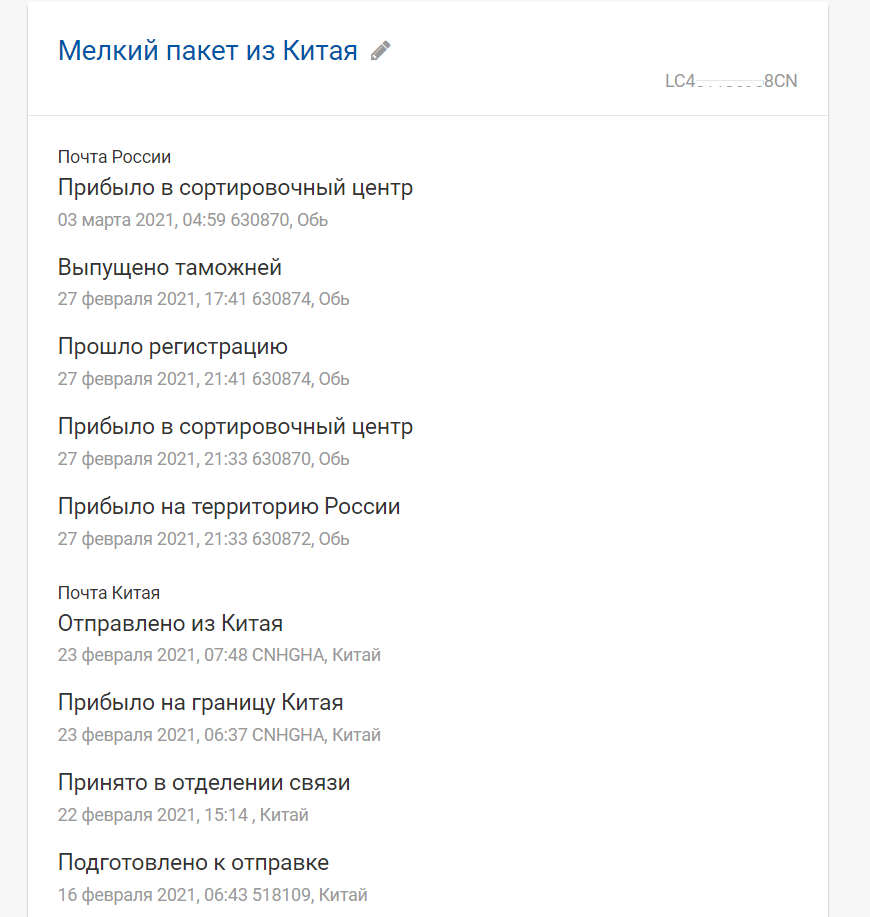Select the "Выпущено таможней" status entry

tap(170, 268)
